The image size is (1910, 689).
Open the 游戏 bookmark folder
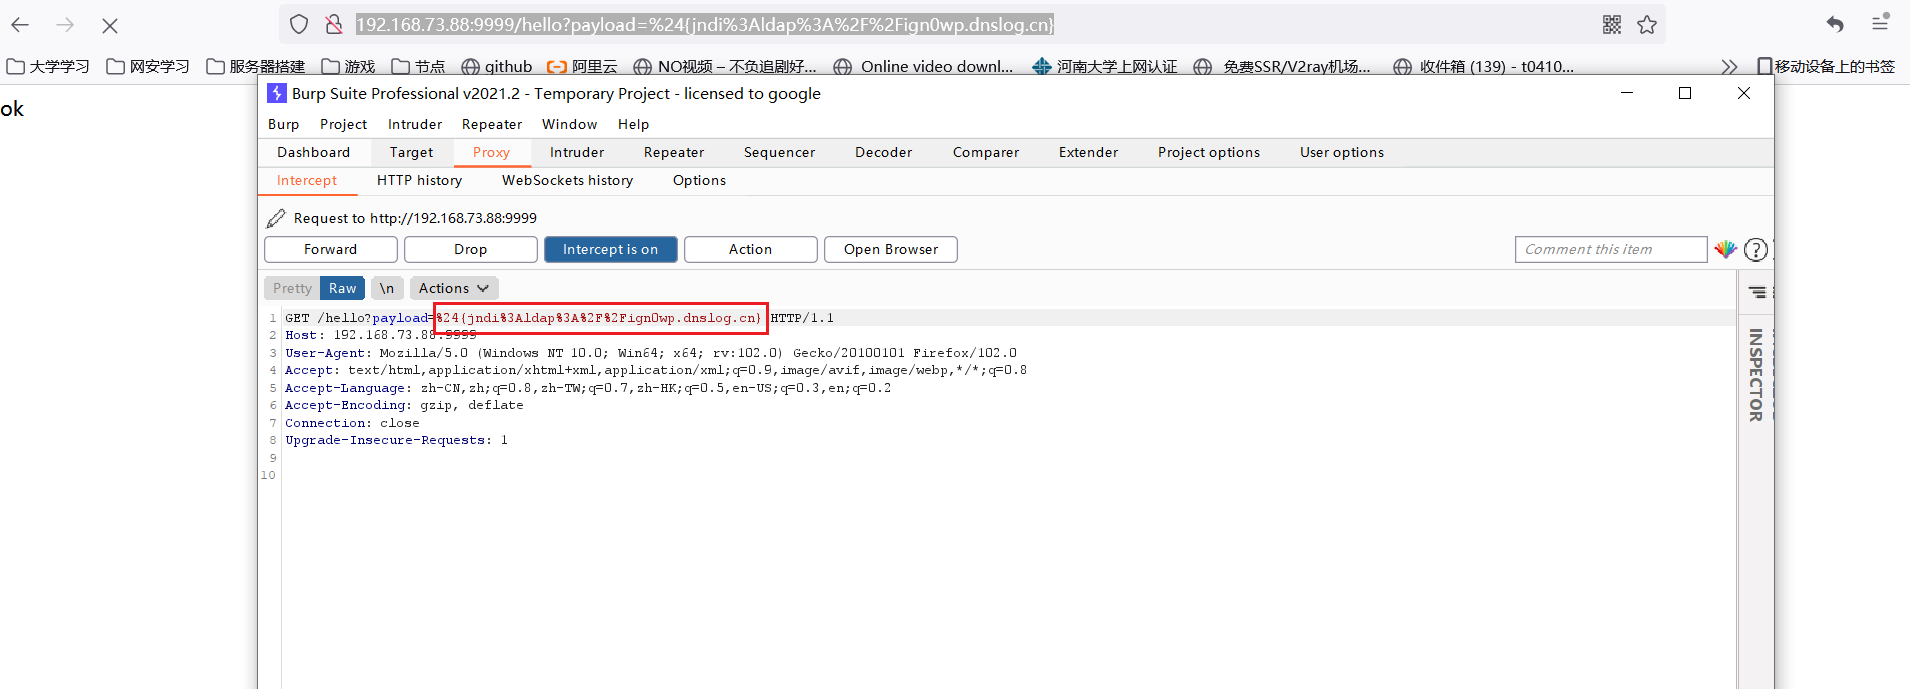tap(348, 67)
